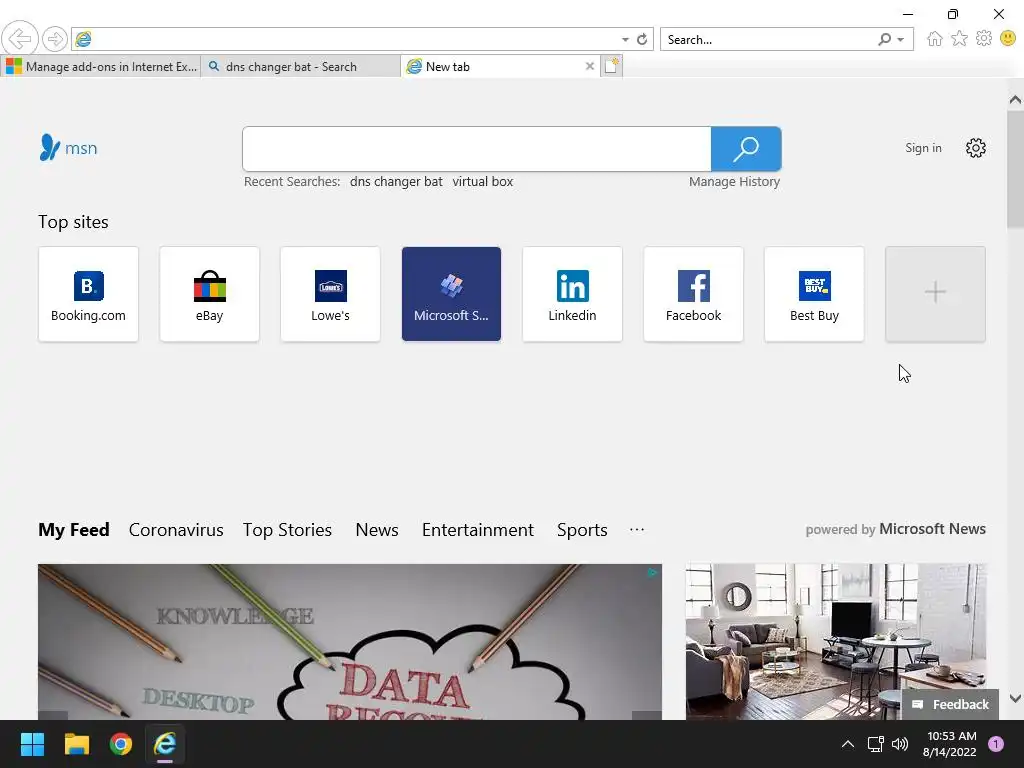Image resolution: width=1024 pixels, height=768 pixels.
Task: Expand more feed categories with the ellipsis
Action: tap(637, 530)
